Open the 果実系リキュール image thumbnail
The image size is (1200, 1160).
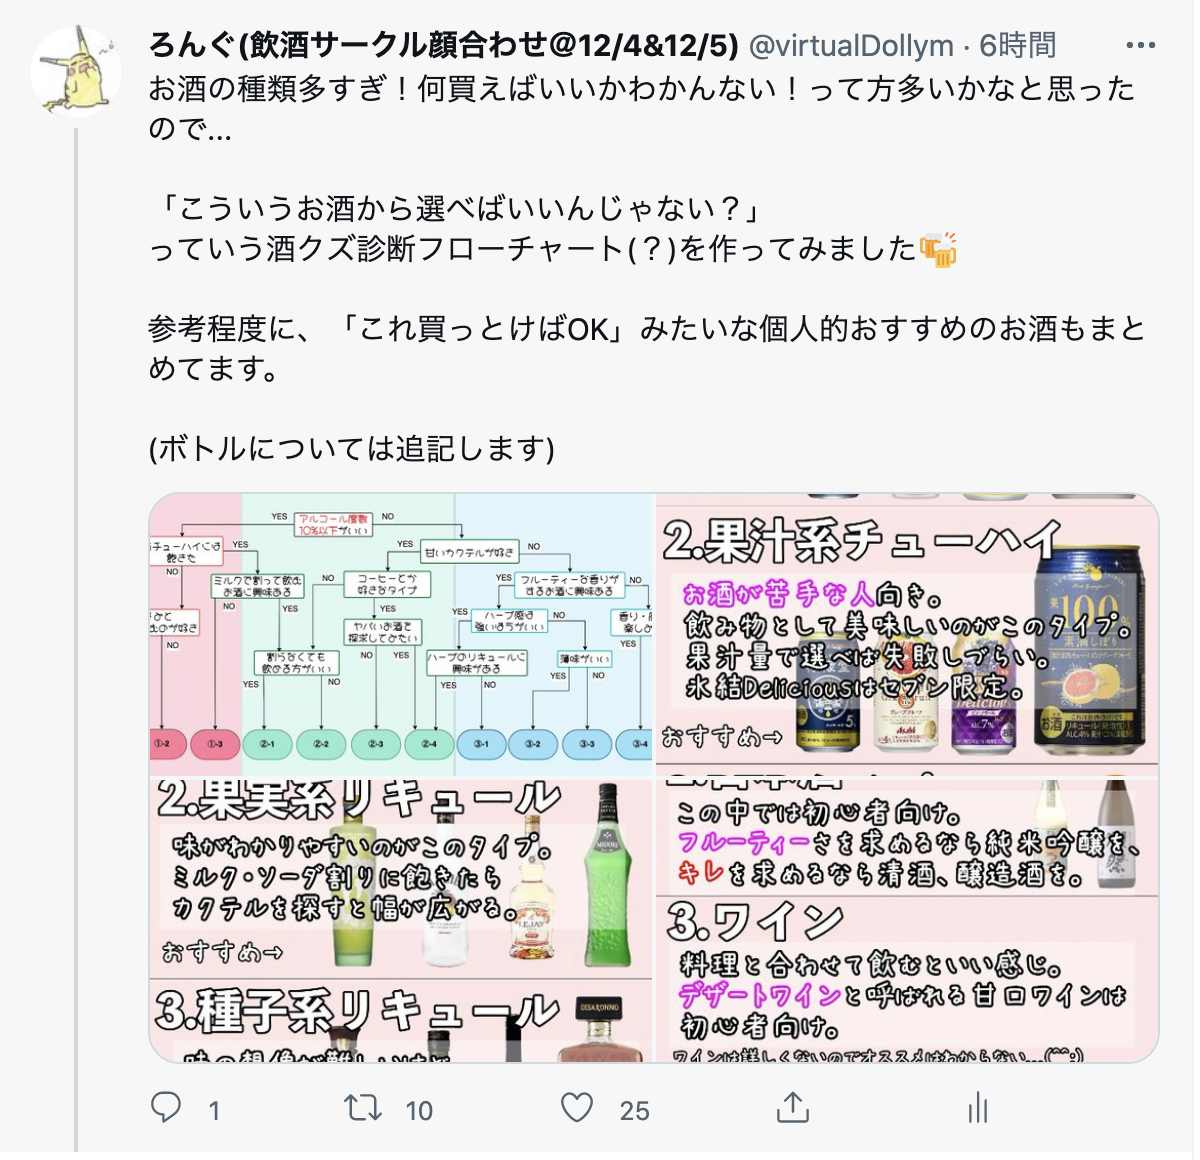pos(401,919)
